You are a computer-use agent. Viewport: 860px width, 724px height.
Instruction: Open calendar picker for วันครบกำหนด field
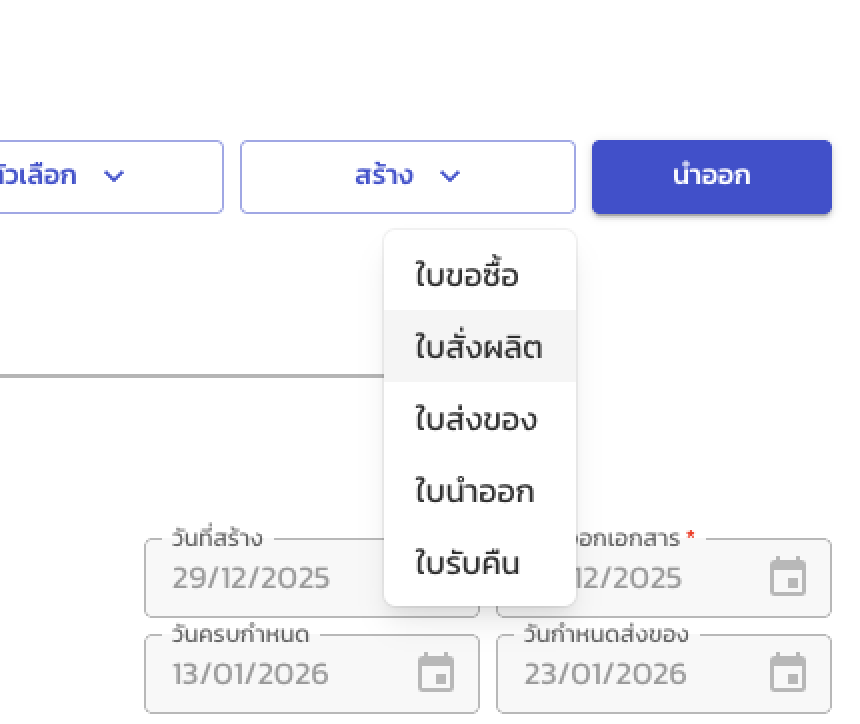tap(437, 674)
